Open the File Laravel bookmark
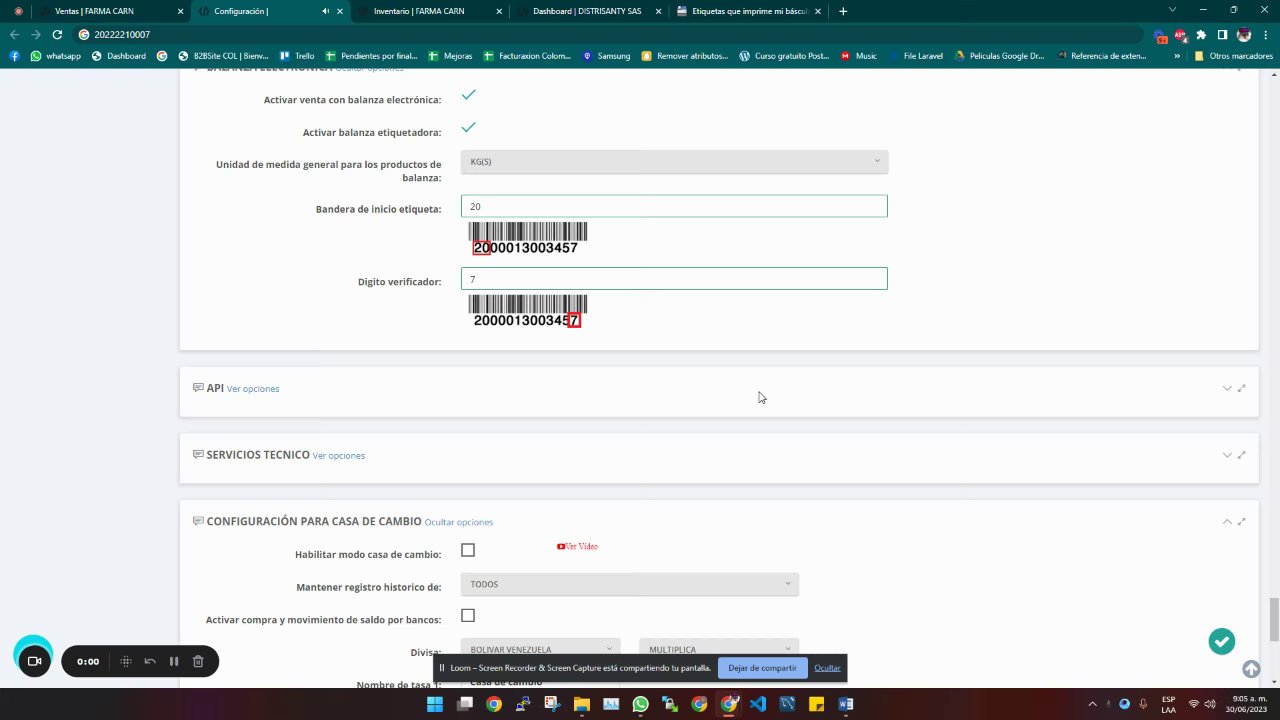The width and height of the screenshot is (1280, 720). (x=915, y=56)
